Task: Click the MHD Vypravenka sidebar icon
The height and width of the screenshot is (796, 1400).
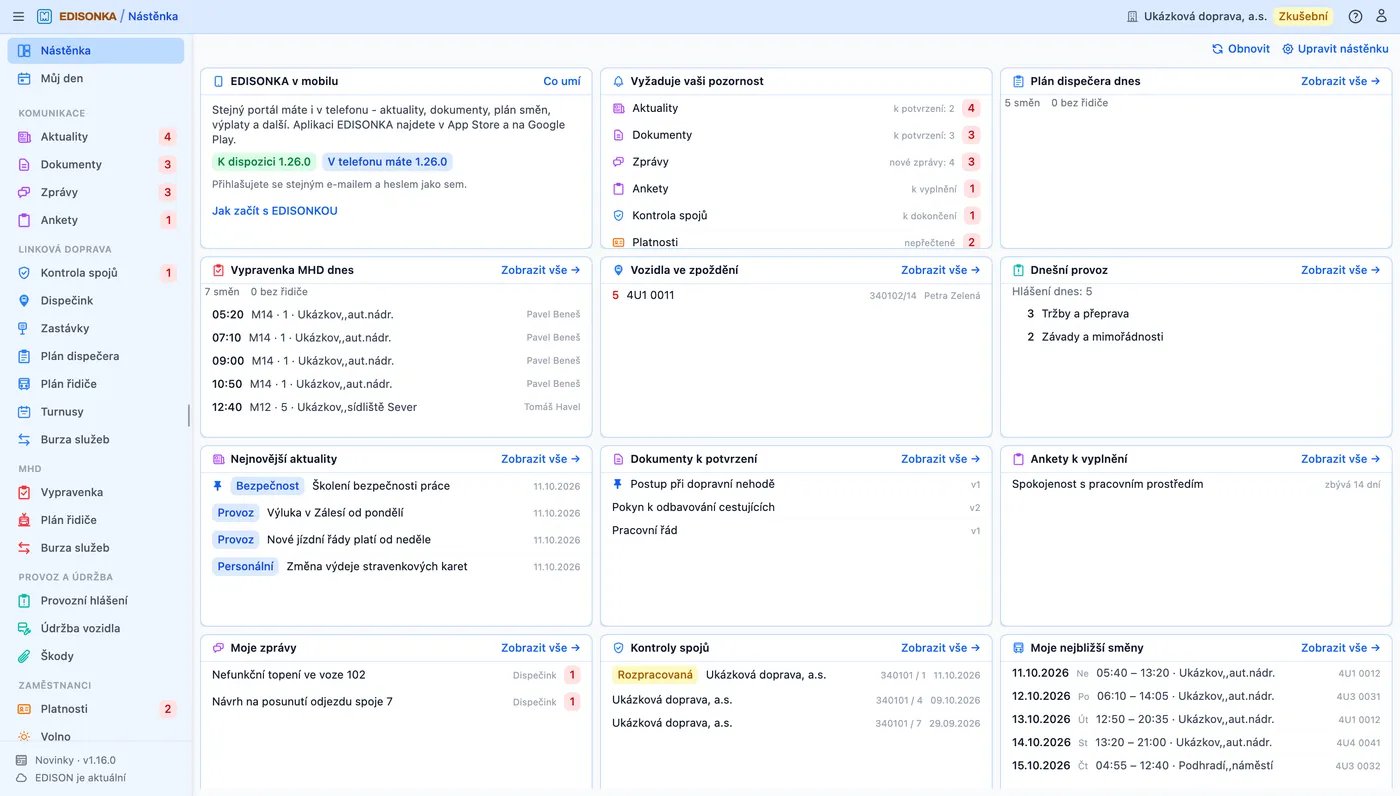Action: [25, 492]
